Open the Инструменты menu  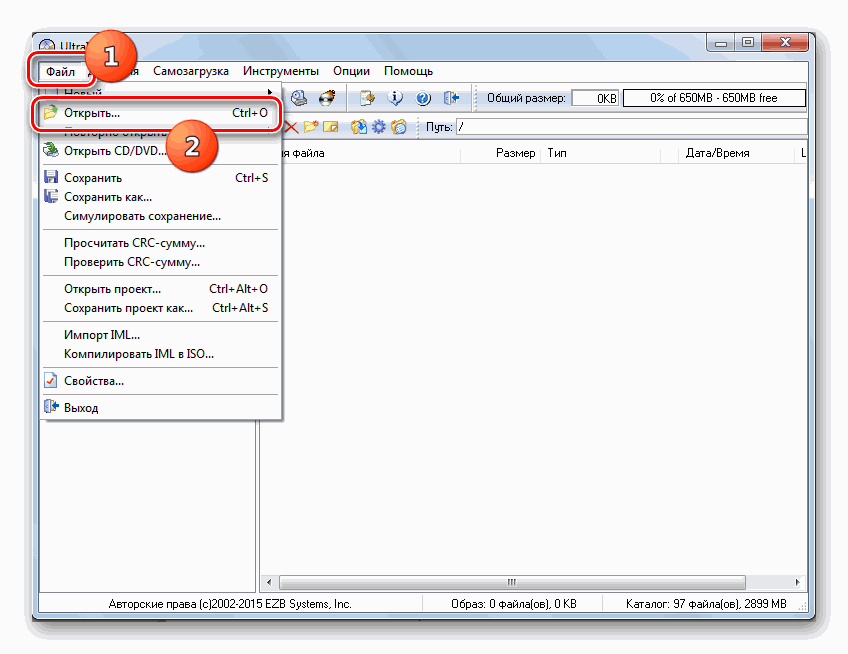click(x=281, y=71)
